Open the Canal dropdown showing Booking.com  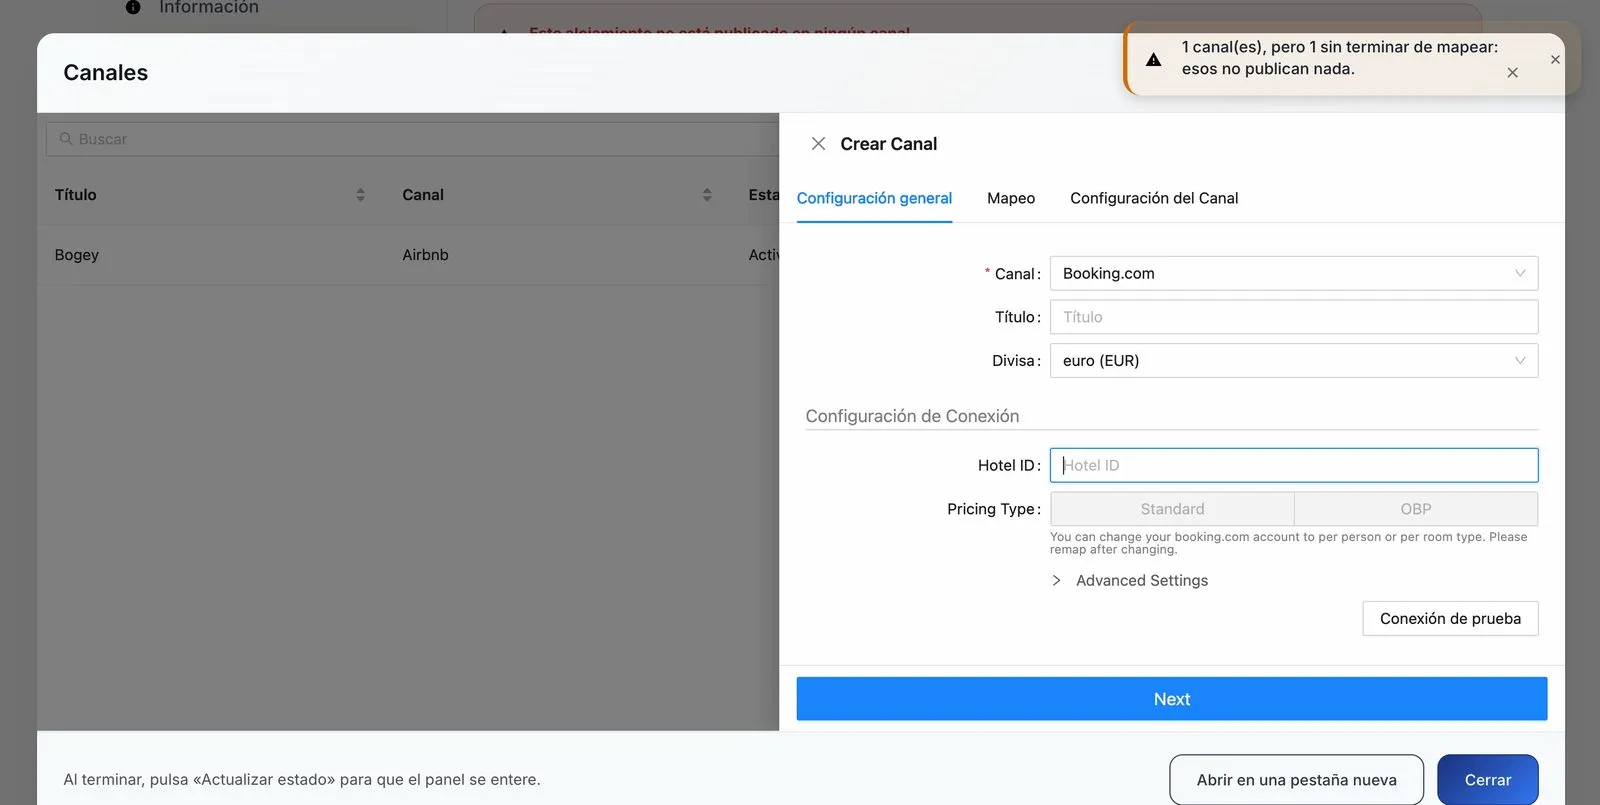coord(1294,274)
